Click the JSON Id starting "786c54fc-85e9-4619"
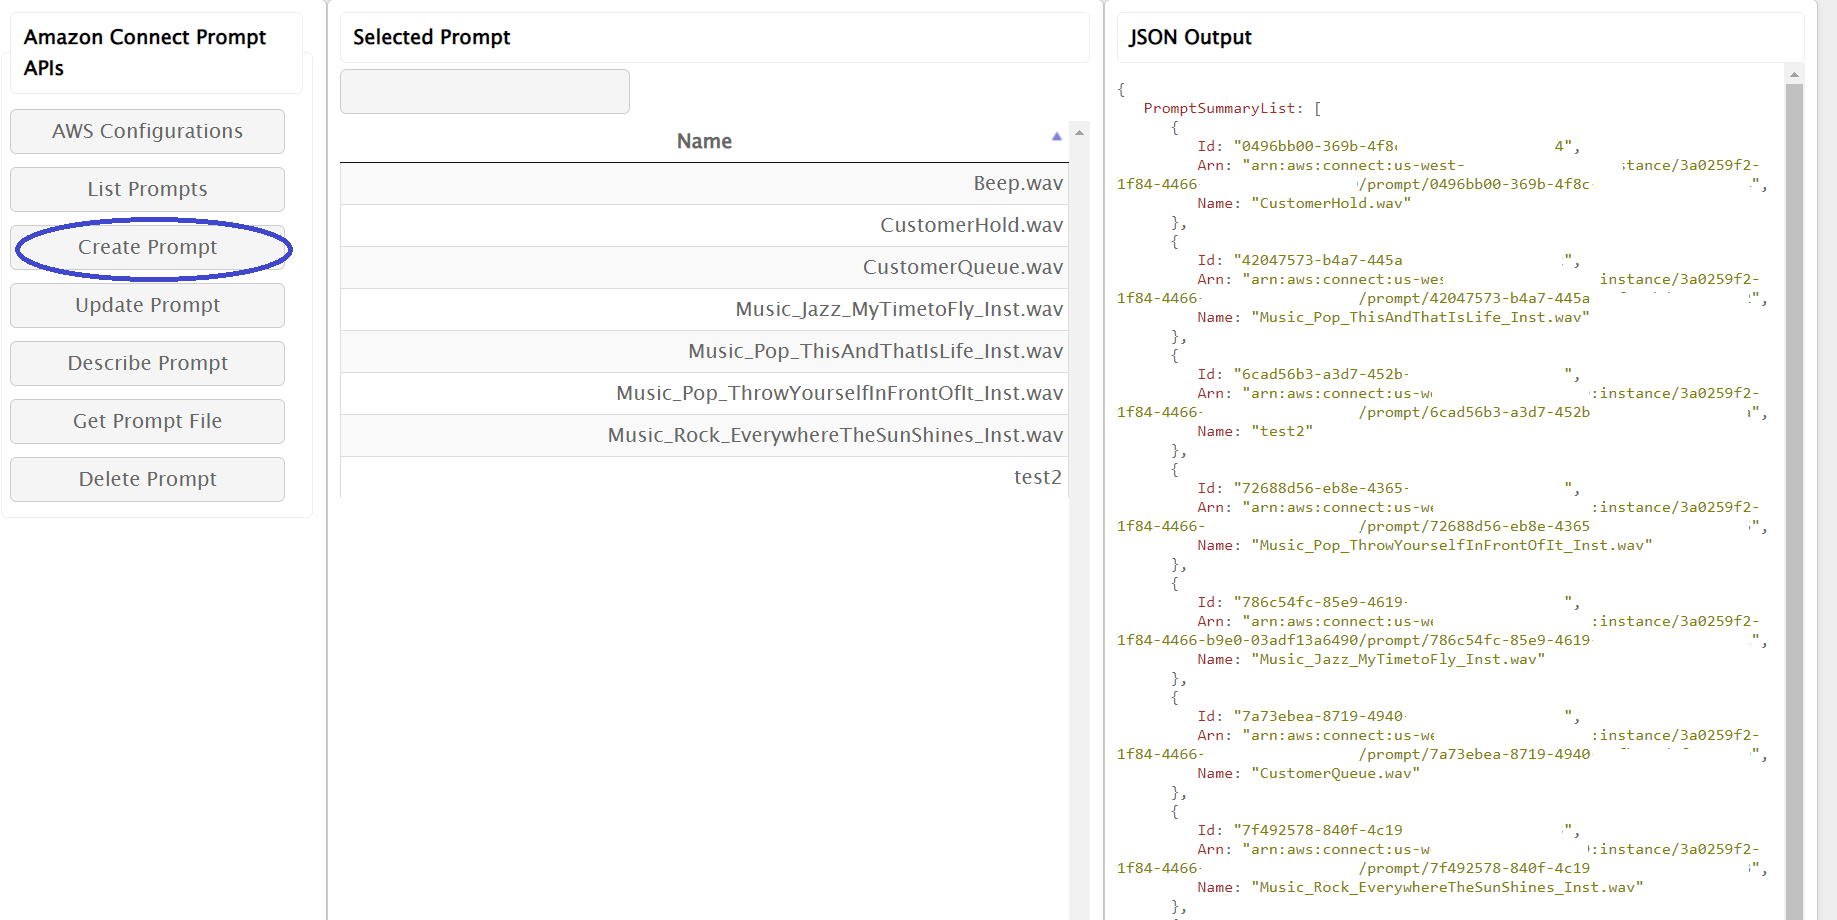This screenshot has height=920, width=1837. [1320, 602]
